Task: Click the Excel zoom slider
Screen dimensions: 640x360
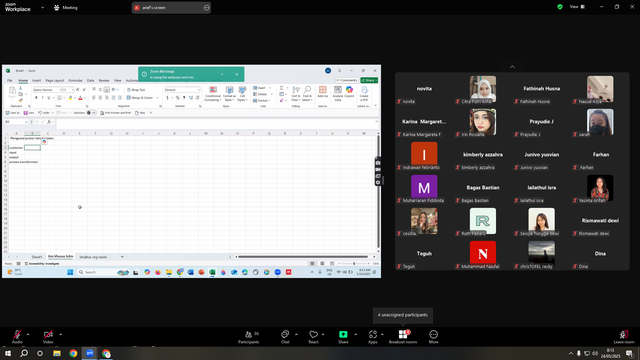Action: tap(353, 264)
